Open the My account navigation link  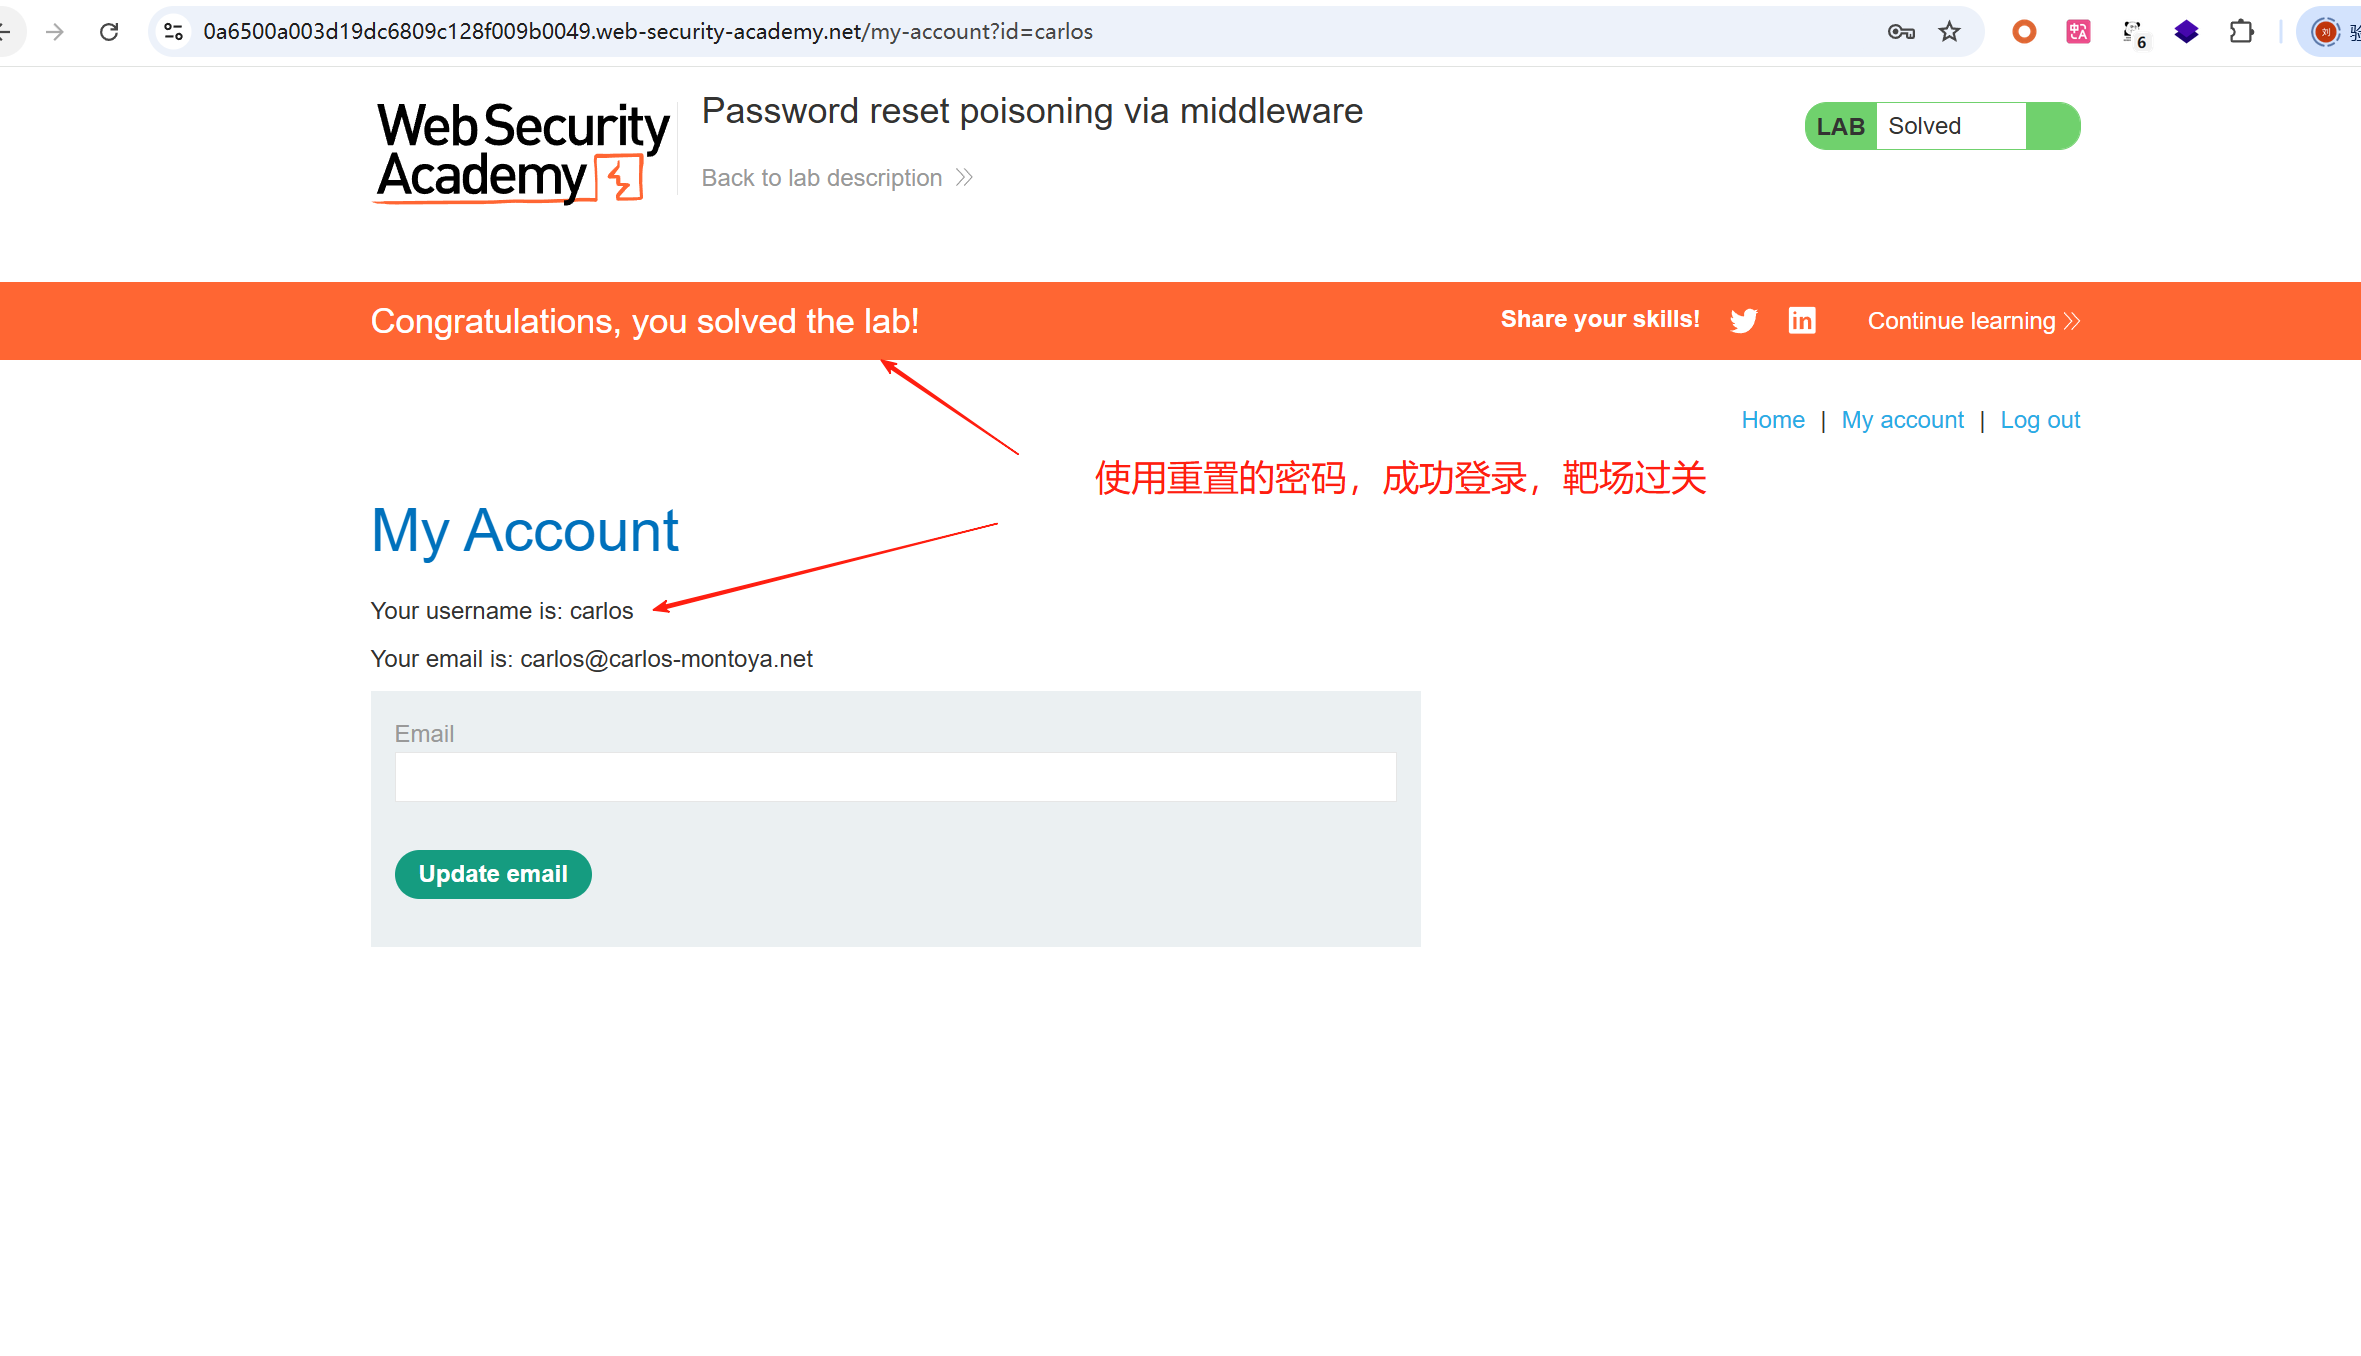1902,420
